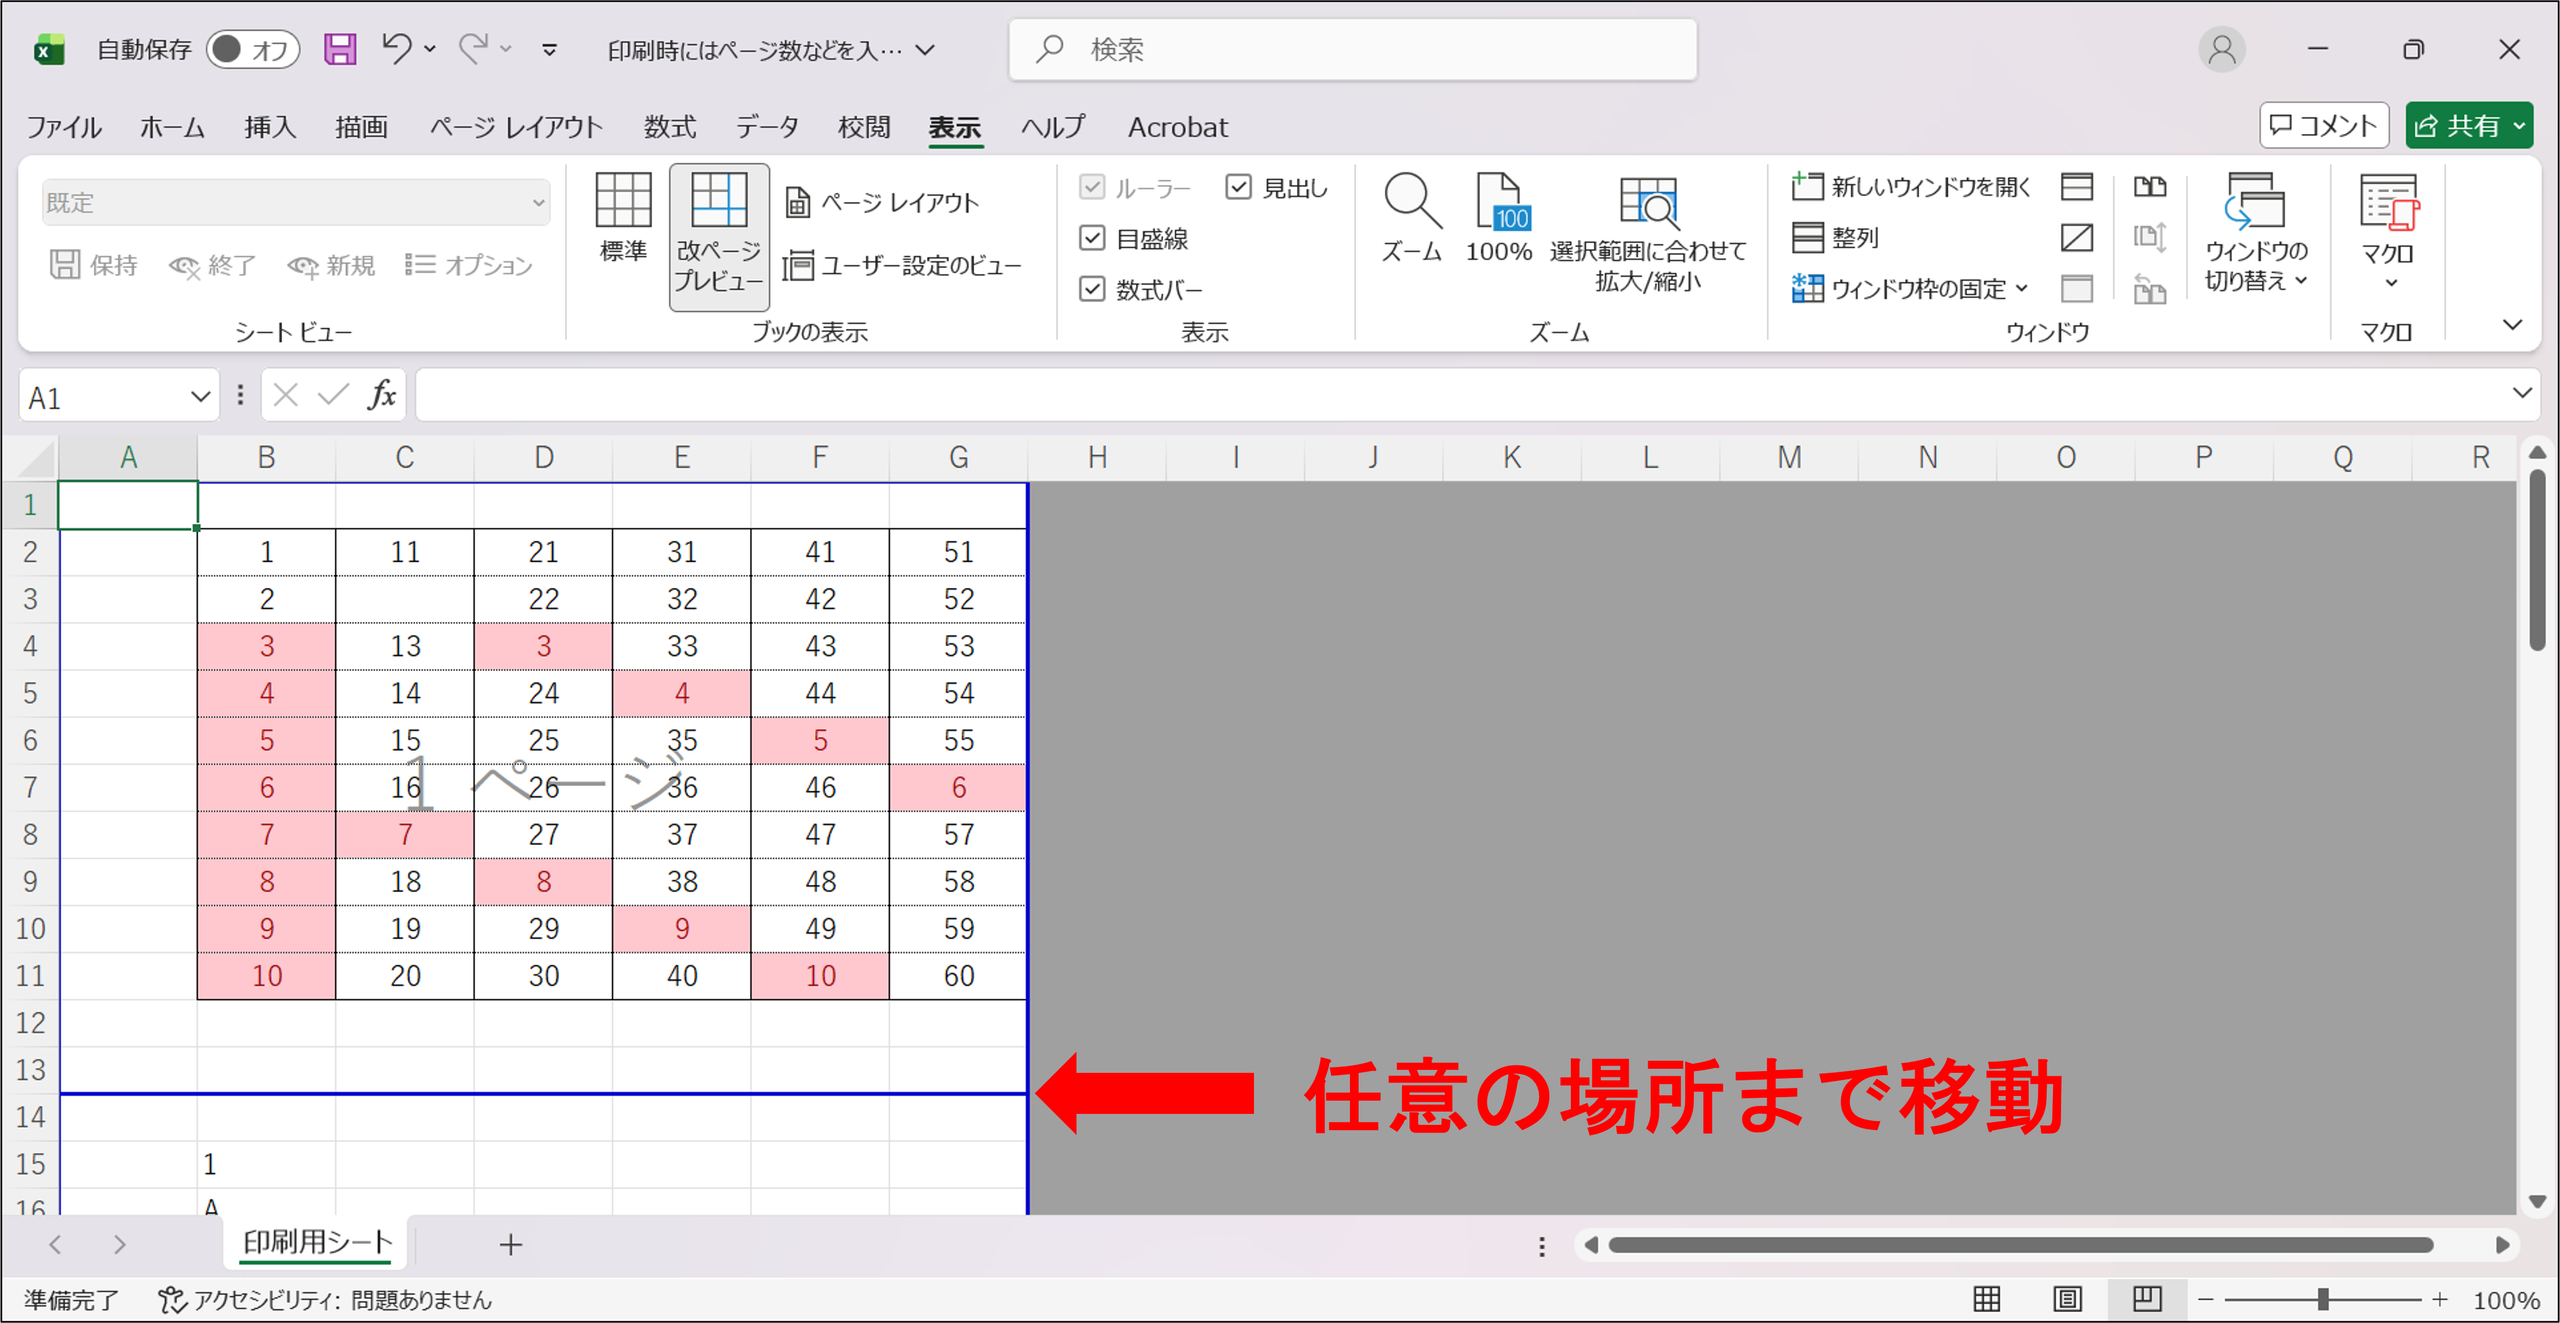The height and width of the screenshot is (1323, 2560).
Task: Switch to 標準 (Normal) view icon
Action: point(623,217)
